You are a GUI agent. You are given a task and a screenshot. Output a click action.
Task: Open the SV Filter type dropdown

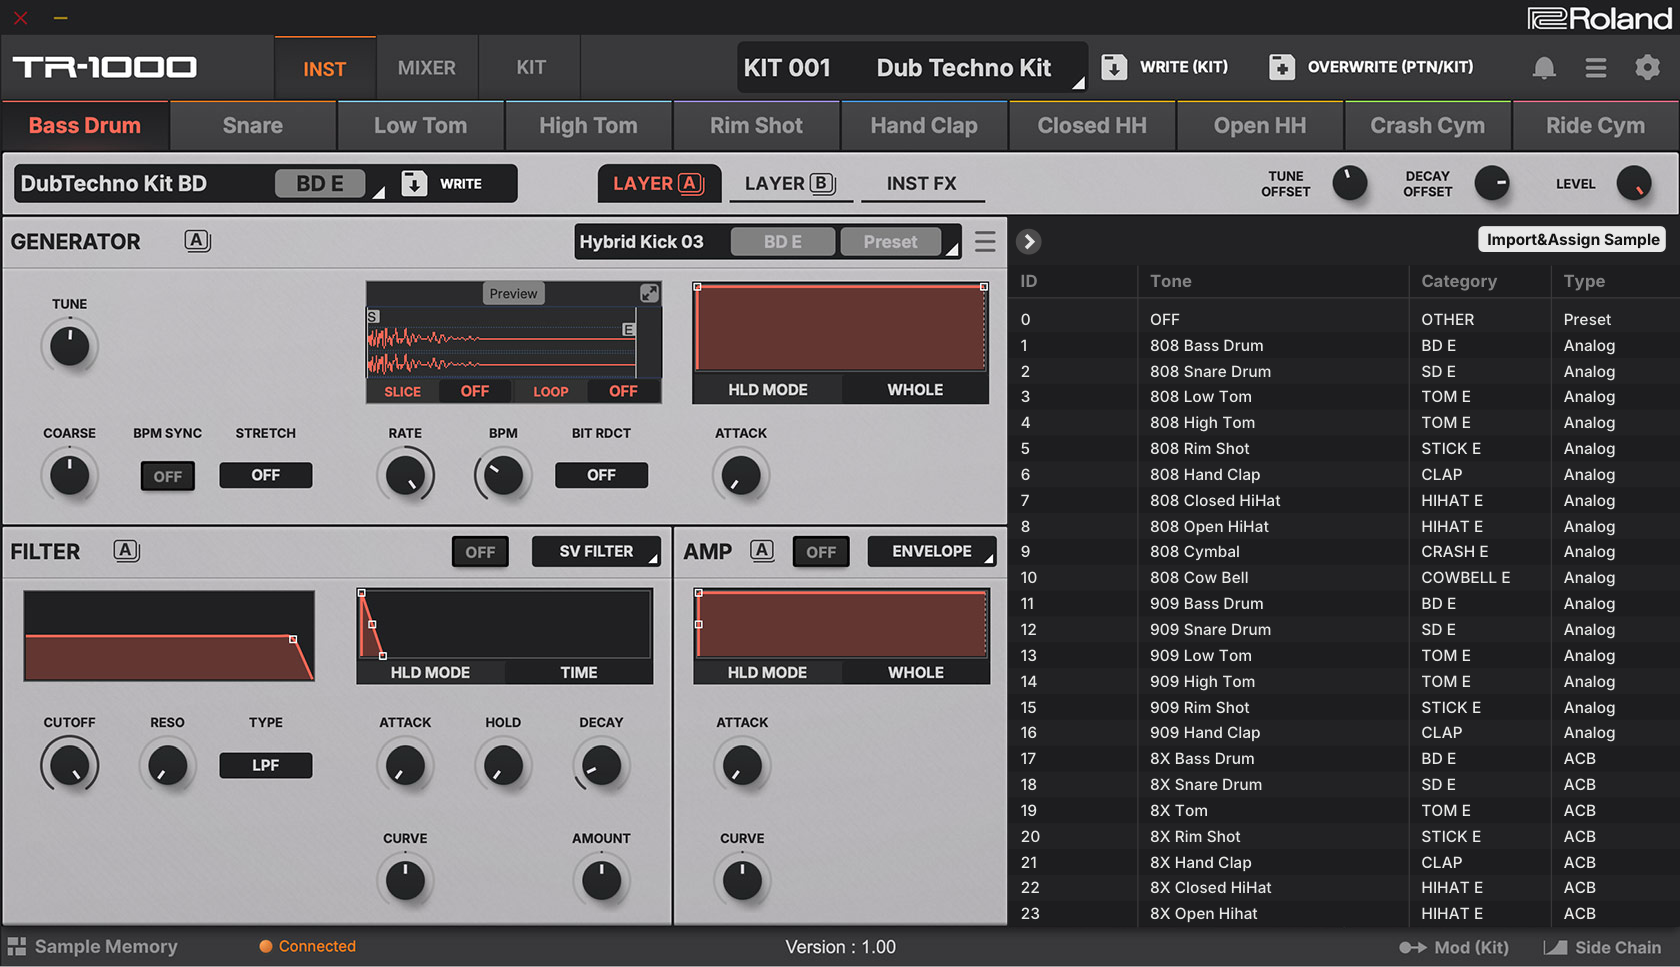(x=596, y=552)
